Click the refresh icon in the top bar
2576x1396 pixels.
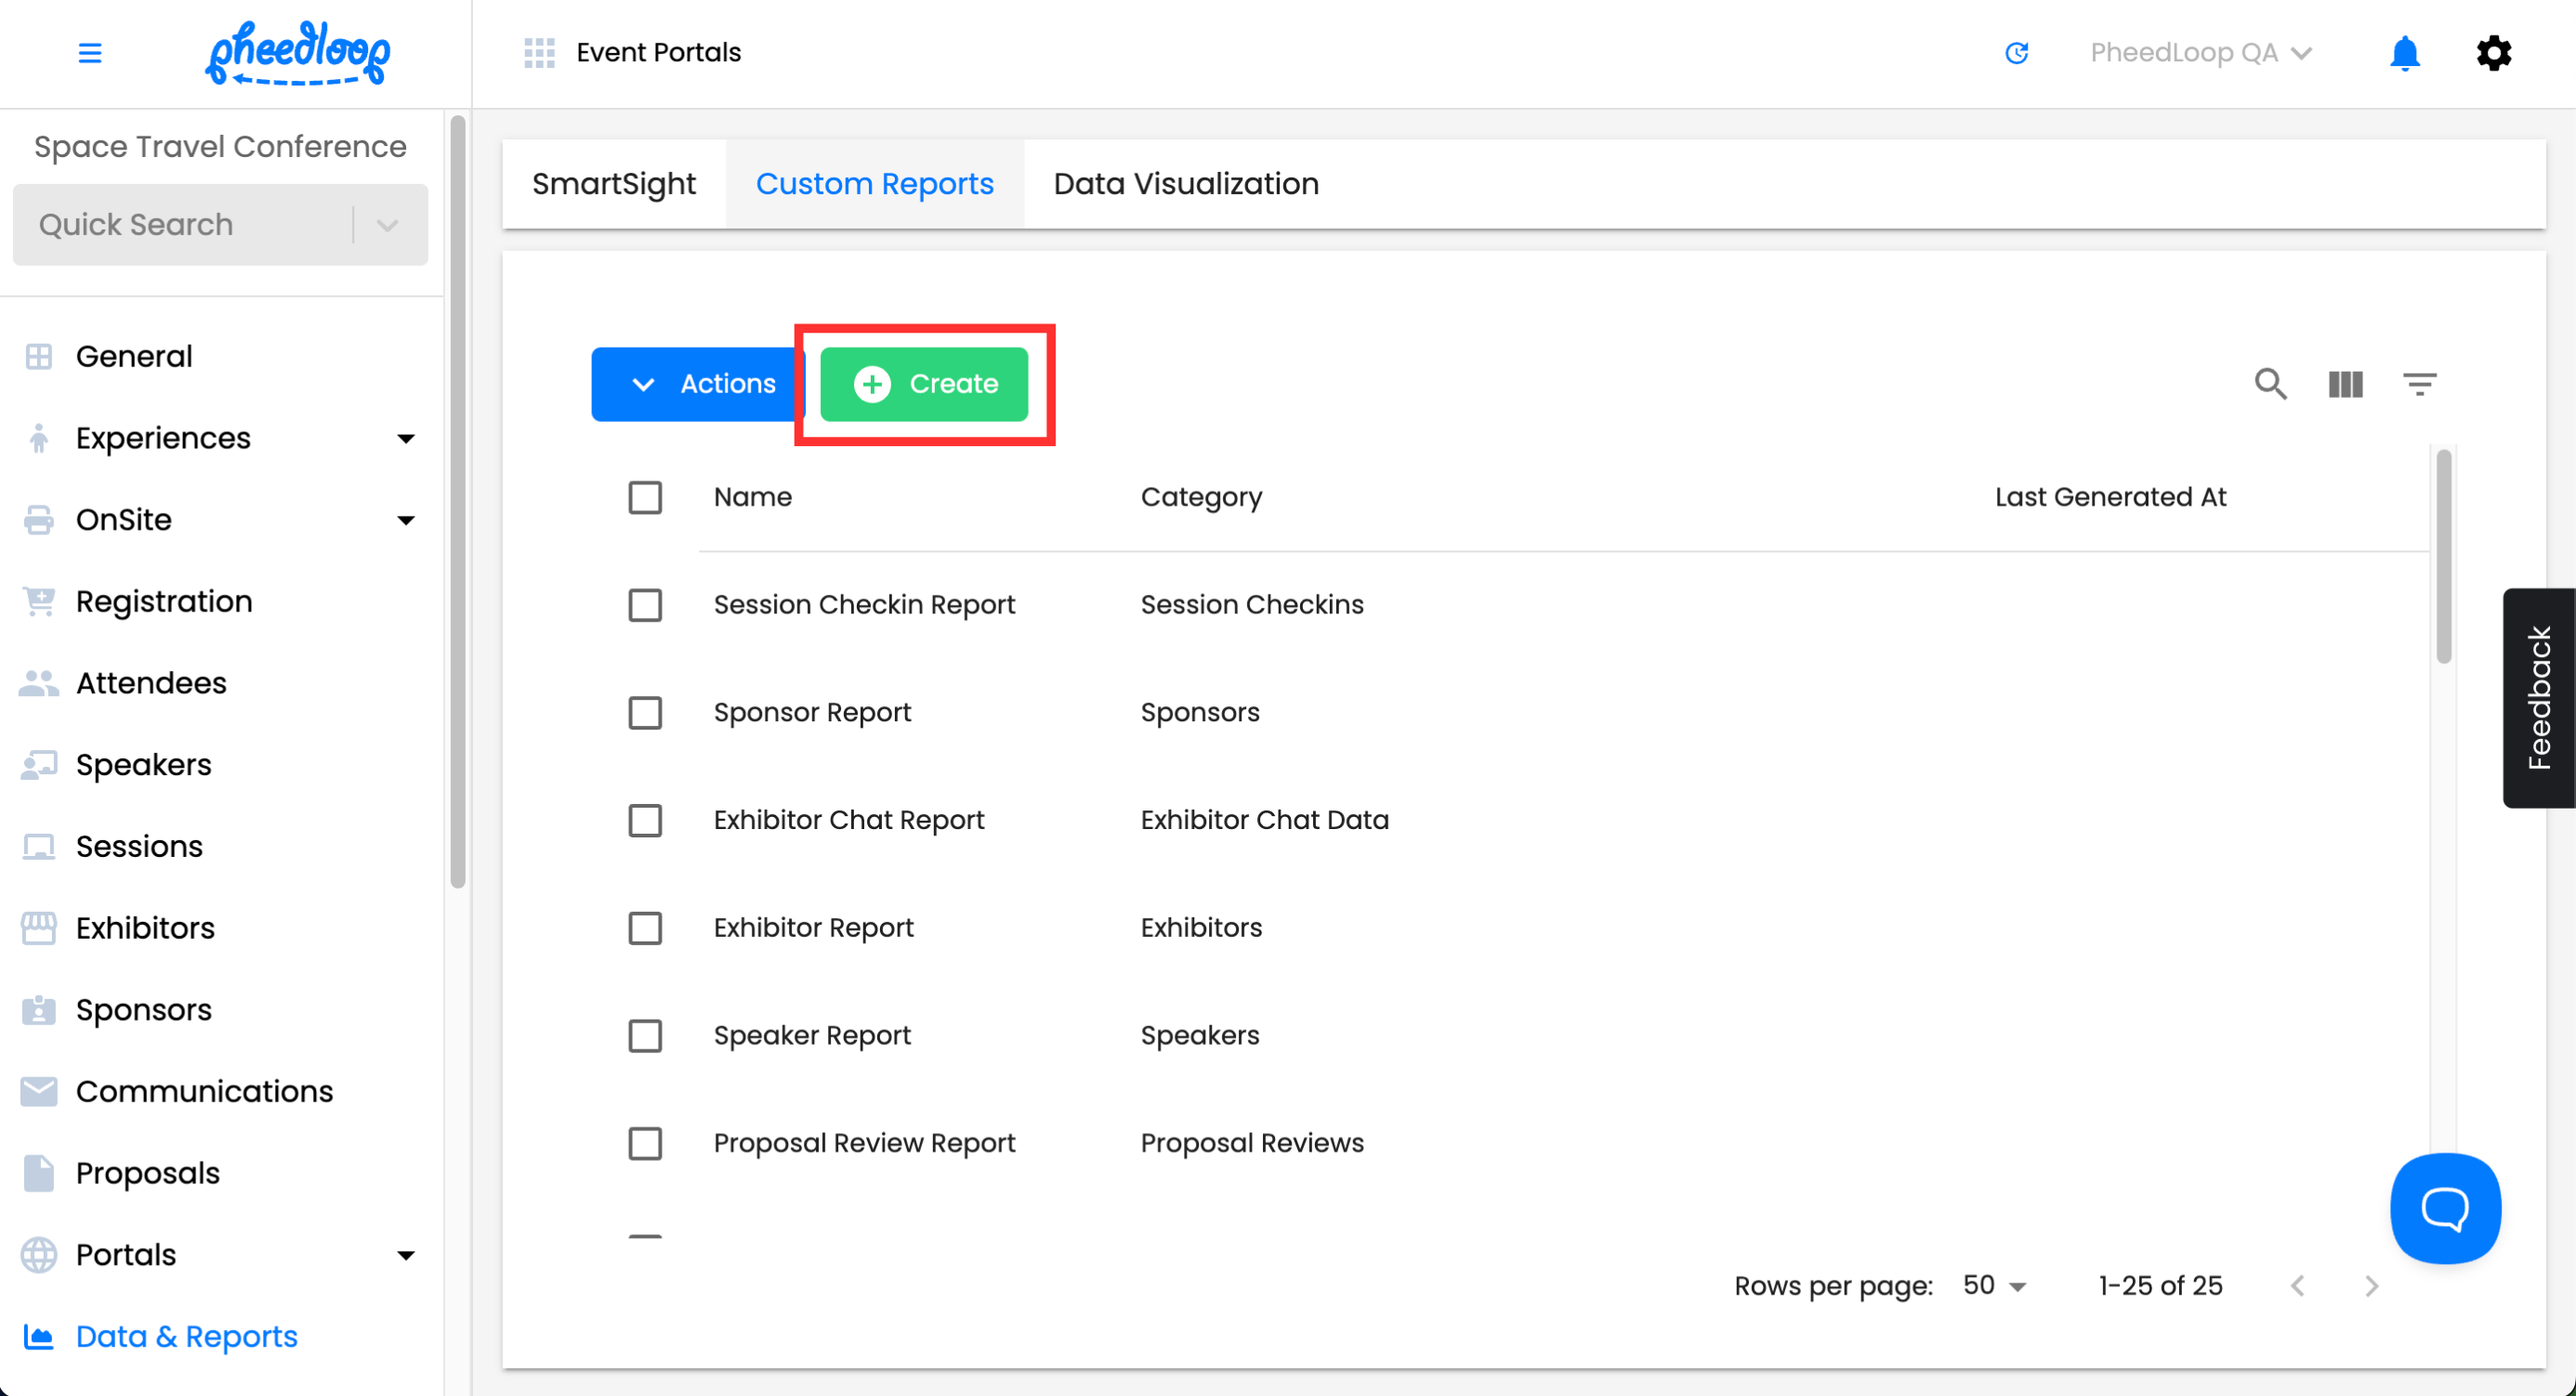point(2016,53)
